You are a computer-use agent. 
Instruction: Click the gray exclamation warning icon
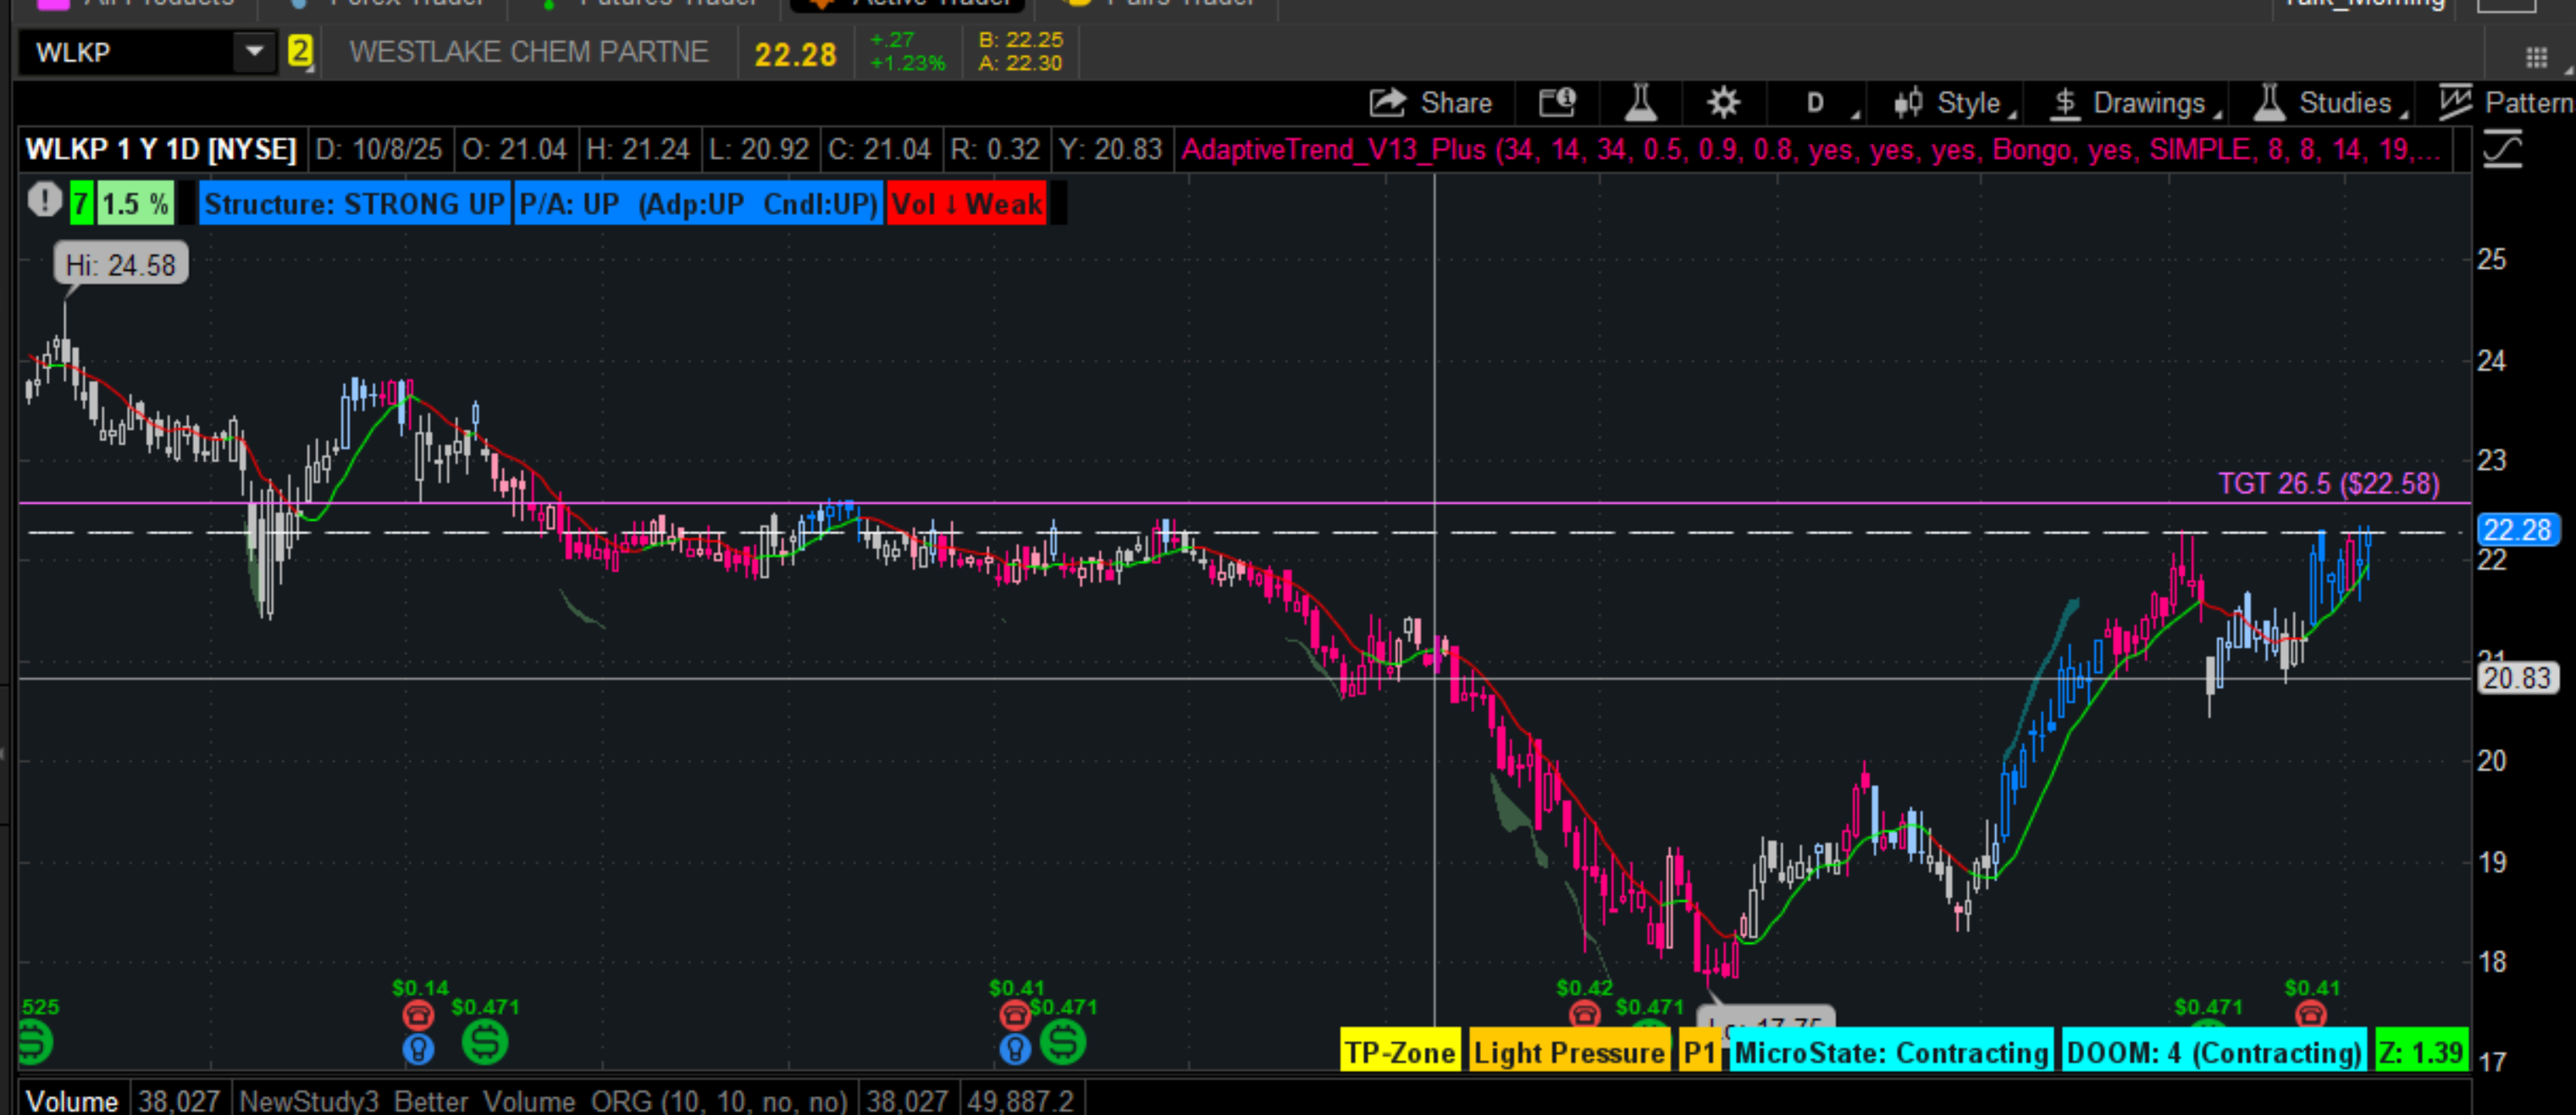tap(44, 201)
